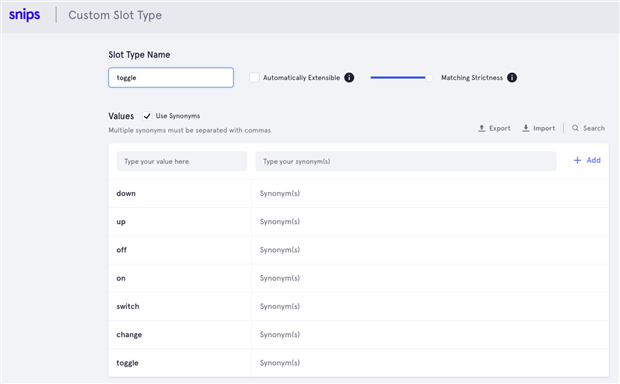Show info for Matching Strictness
The height and width of the screenshot is (384, 620).
(x=512, y=78)
